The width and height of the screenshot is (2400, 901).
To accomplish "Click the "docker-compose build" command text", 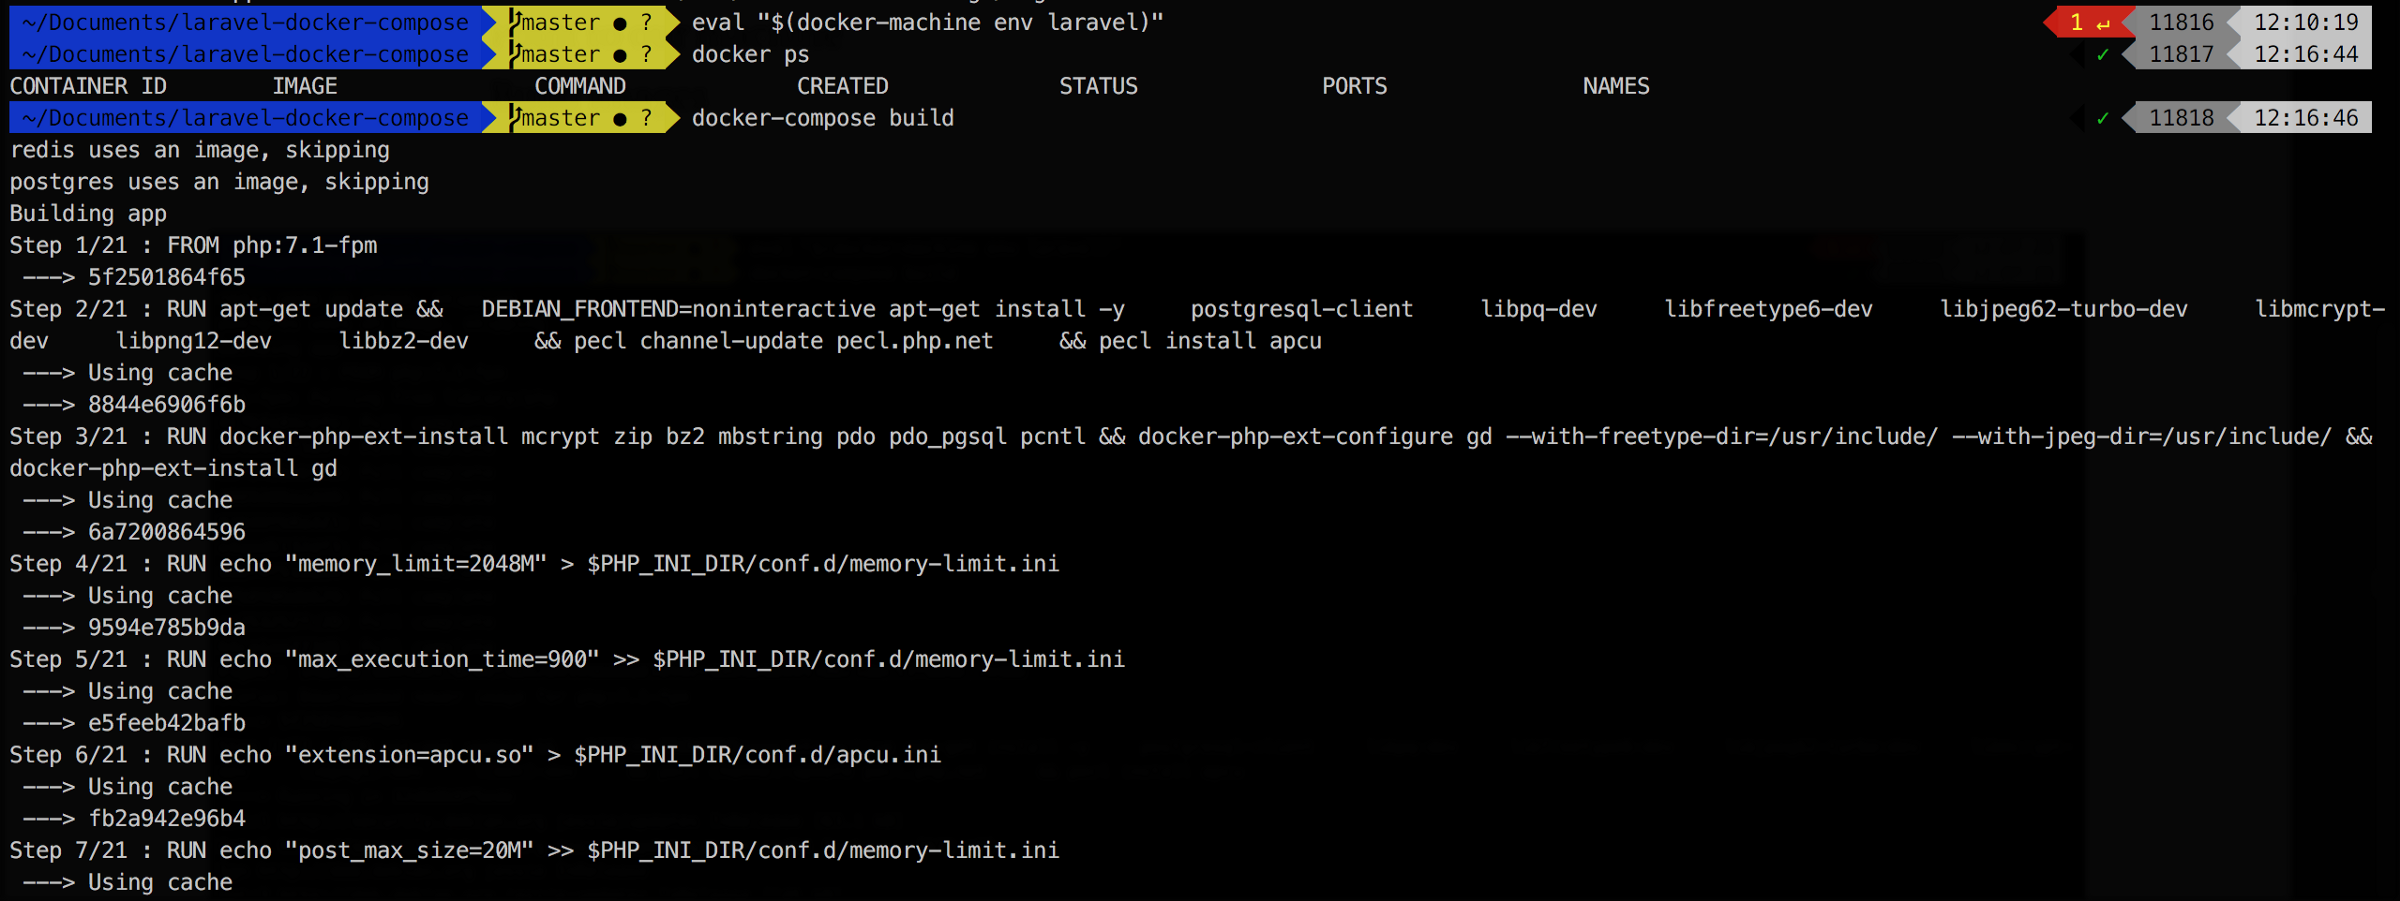I will 822,118.
